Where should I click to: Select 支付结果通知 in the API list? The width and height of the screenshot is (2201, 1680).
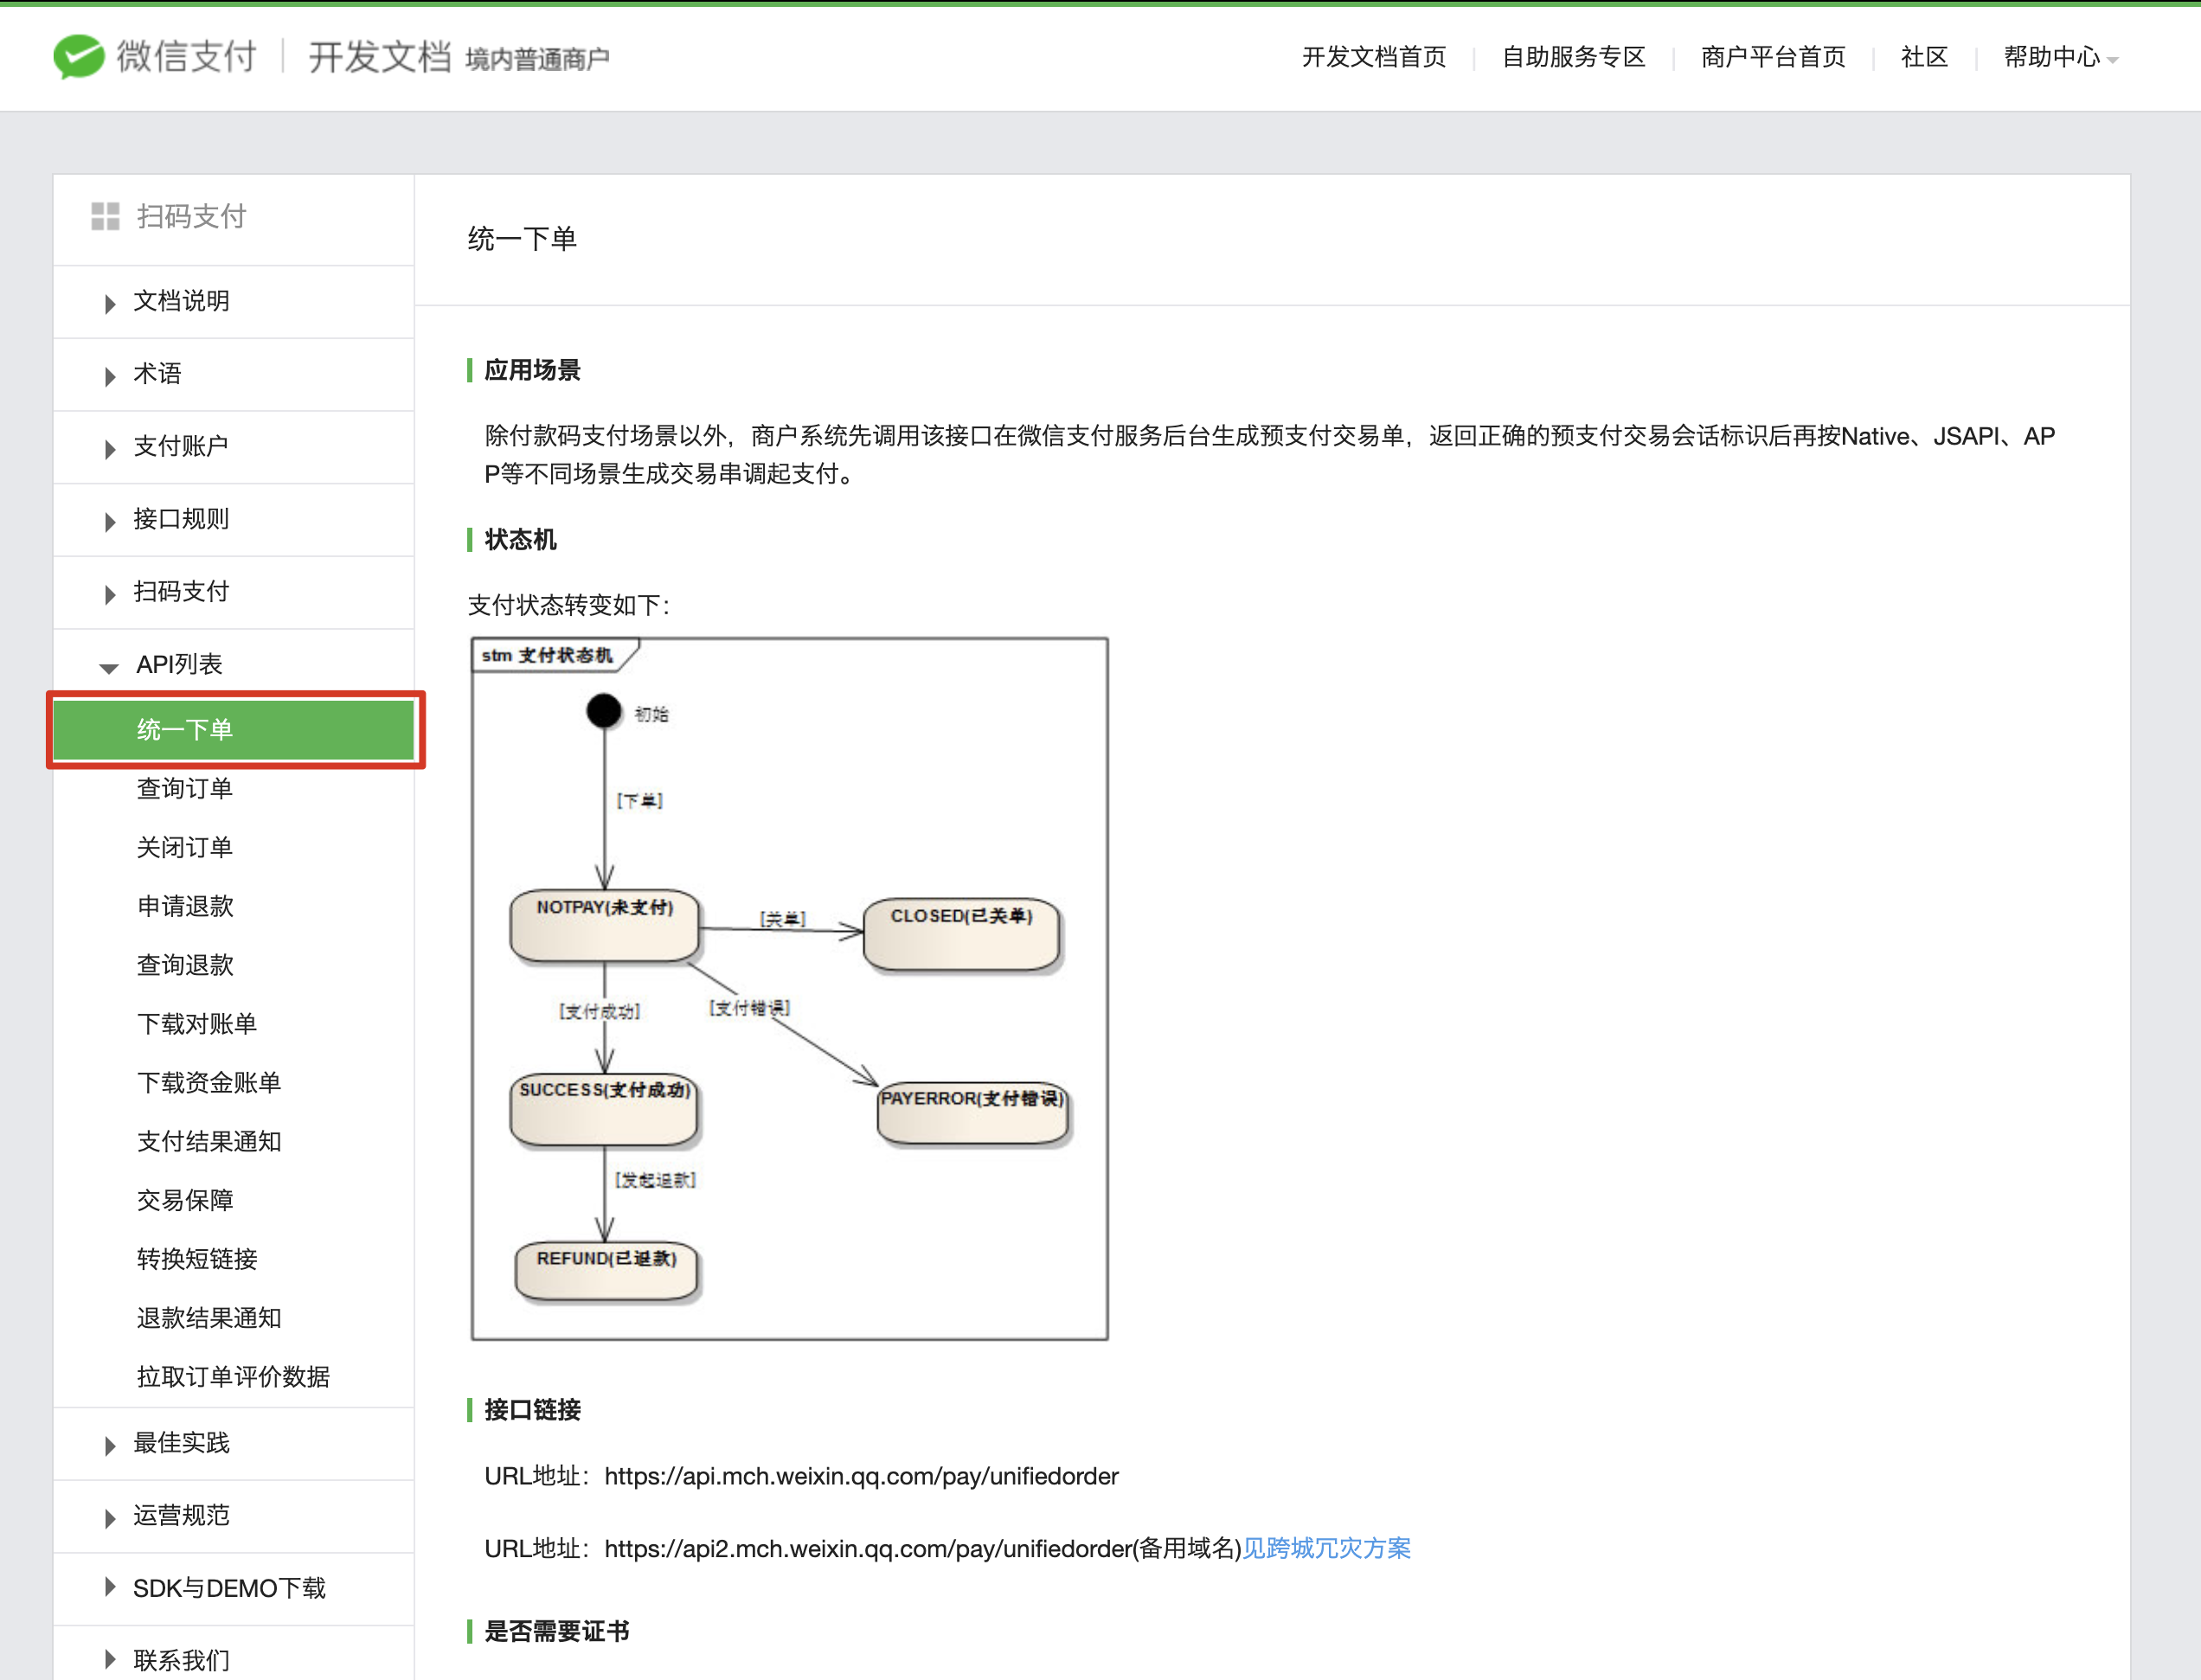click(x=209, y=1141)
